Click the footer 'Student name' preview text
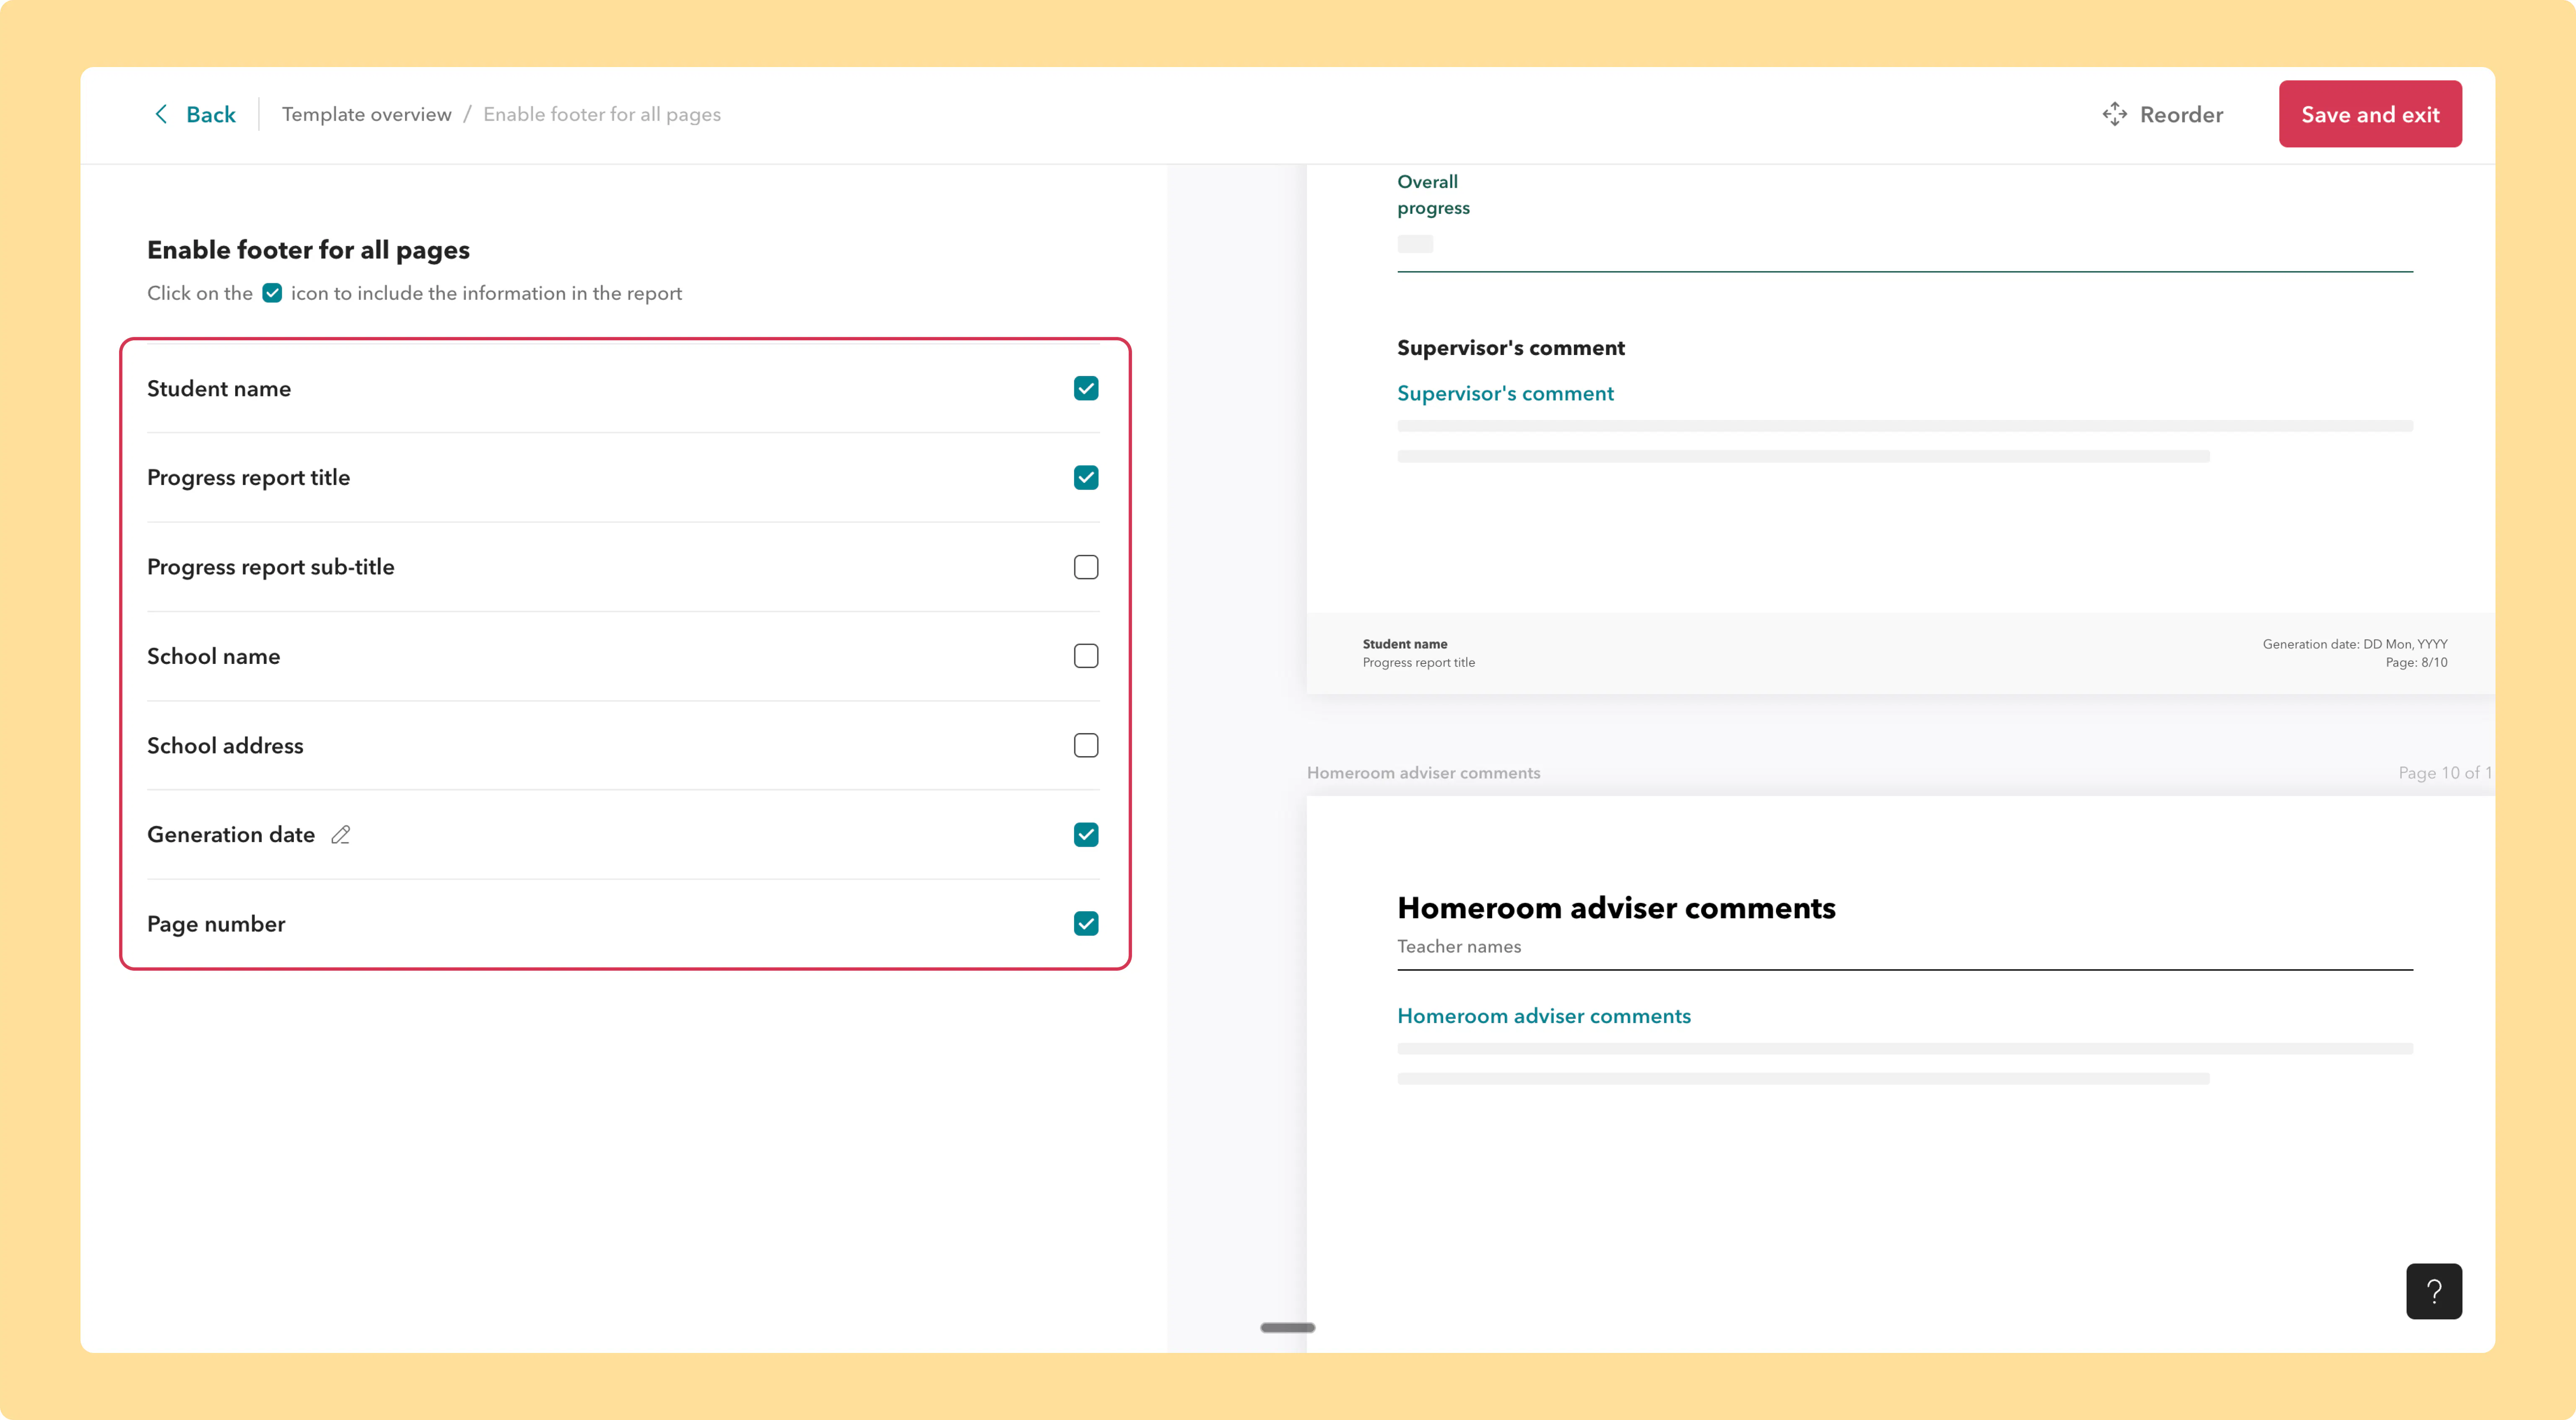2576x1420 pixels. [x=1404, y=644]
